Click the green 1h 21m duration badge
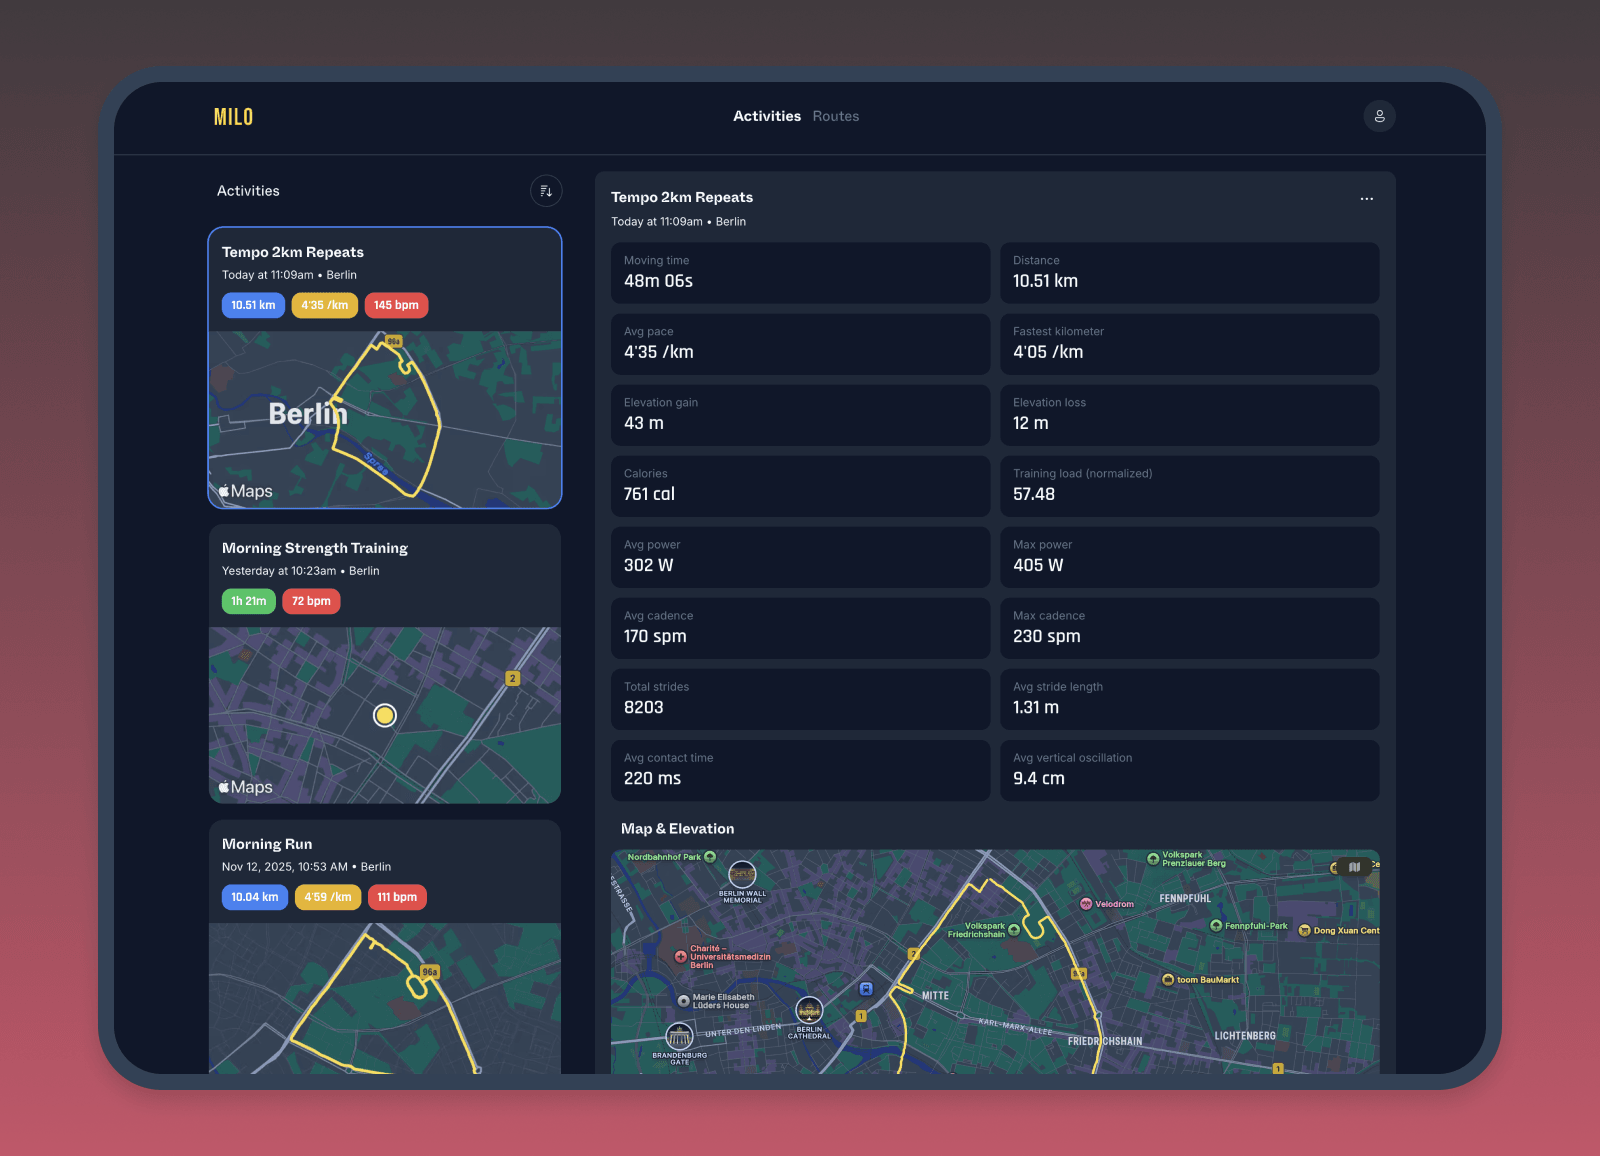Screen dimensions: 1600x1156 coord(248,601)
